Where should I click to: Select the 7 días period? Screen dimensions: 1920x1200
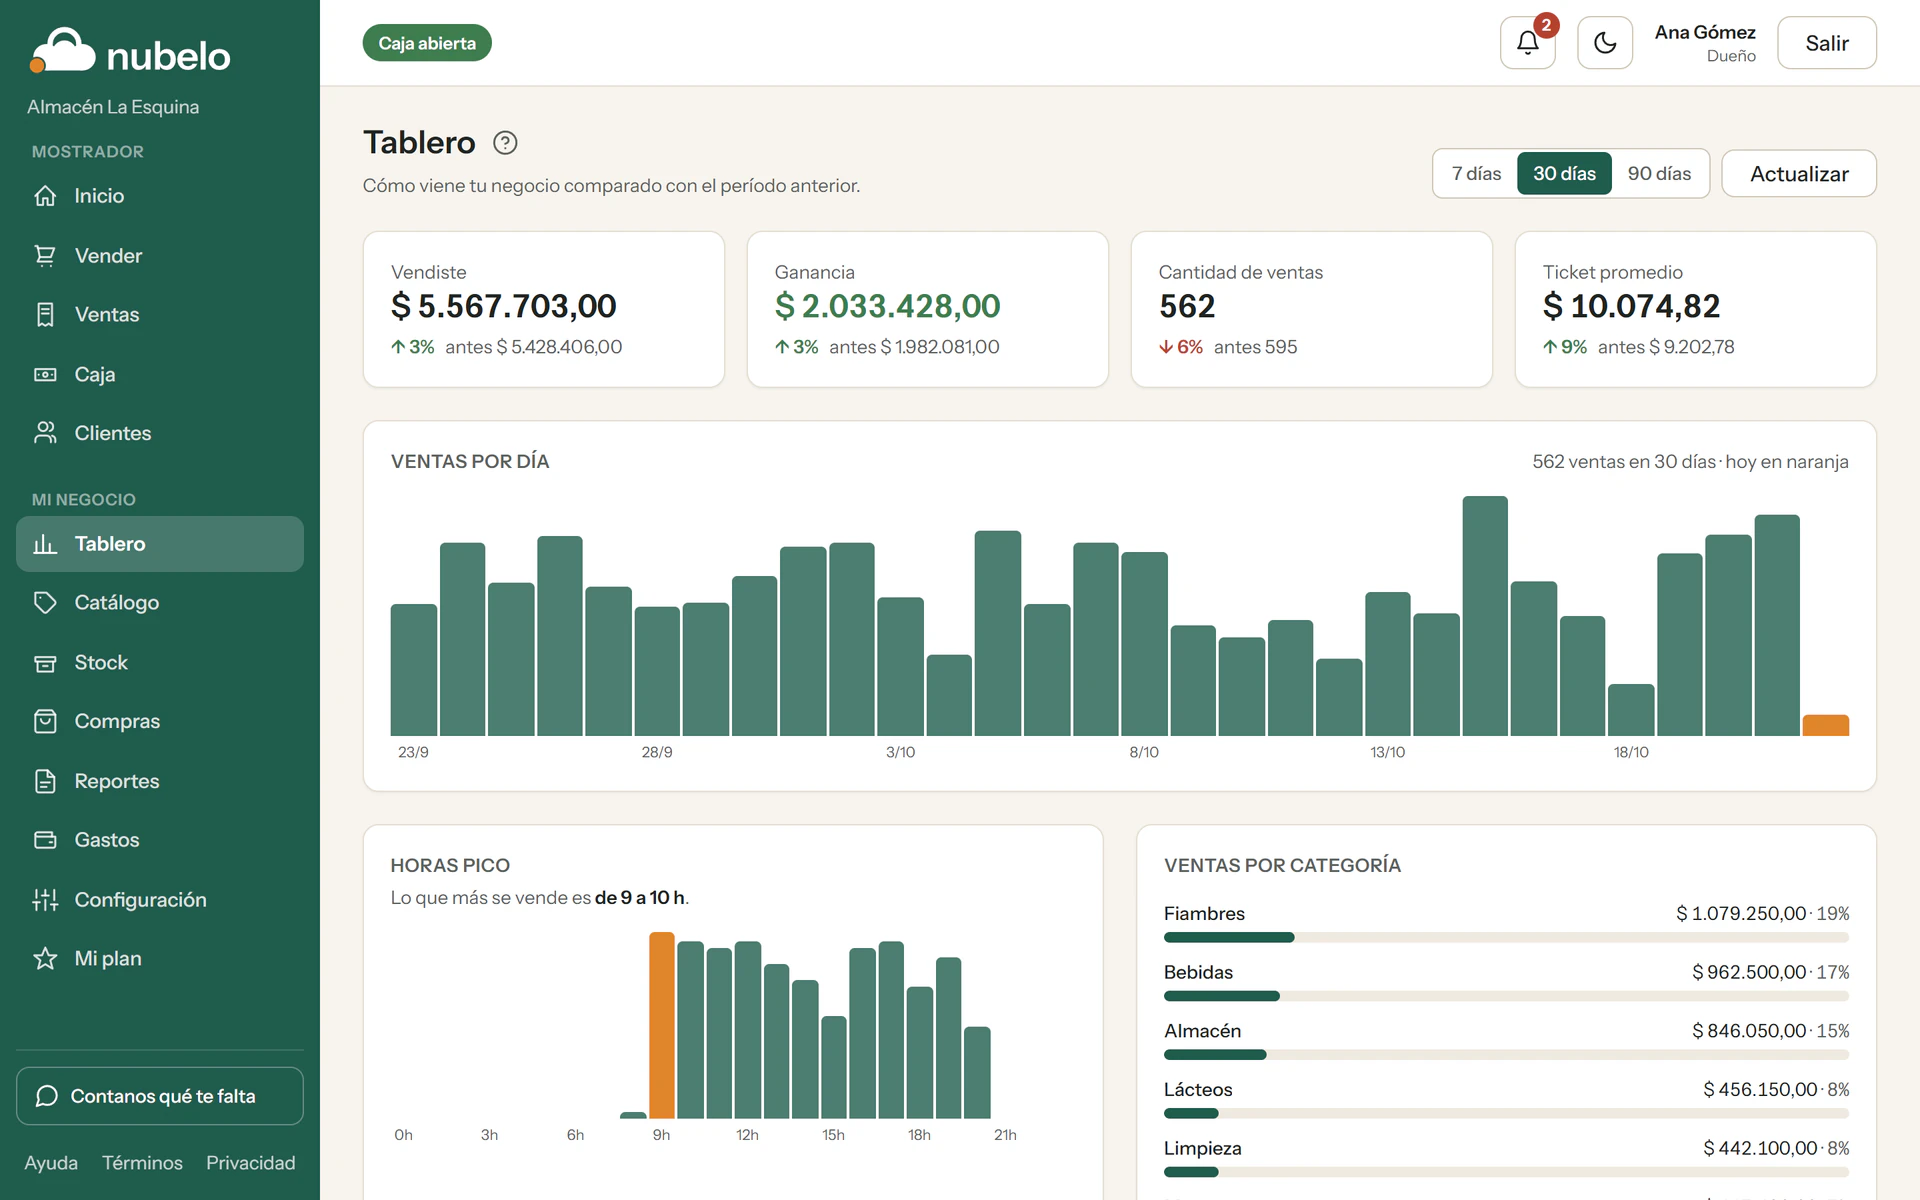(x=1476, y=174)
